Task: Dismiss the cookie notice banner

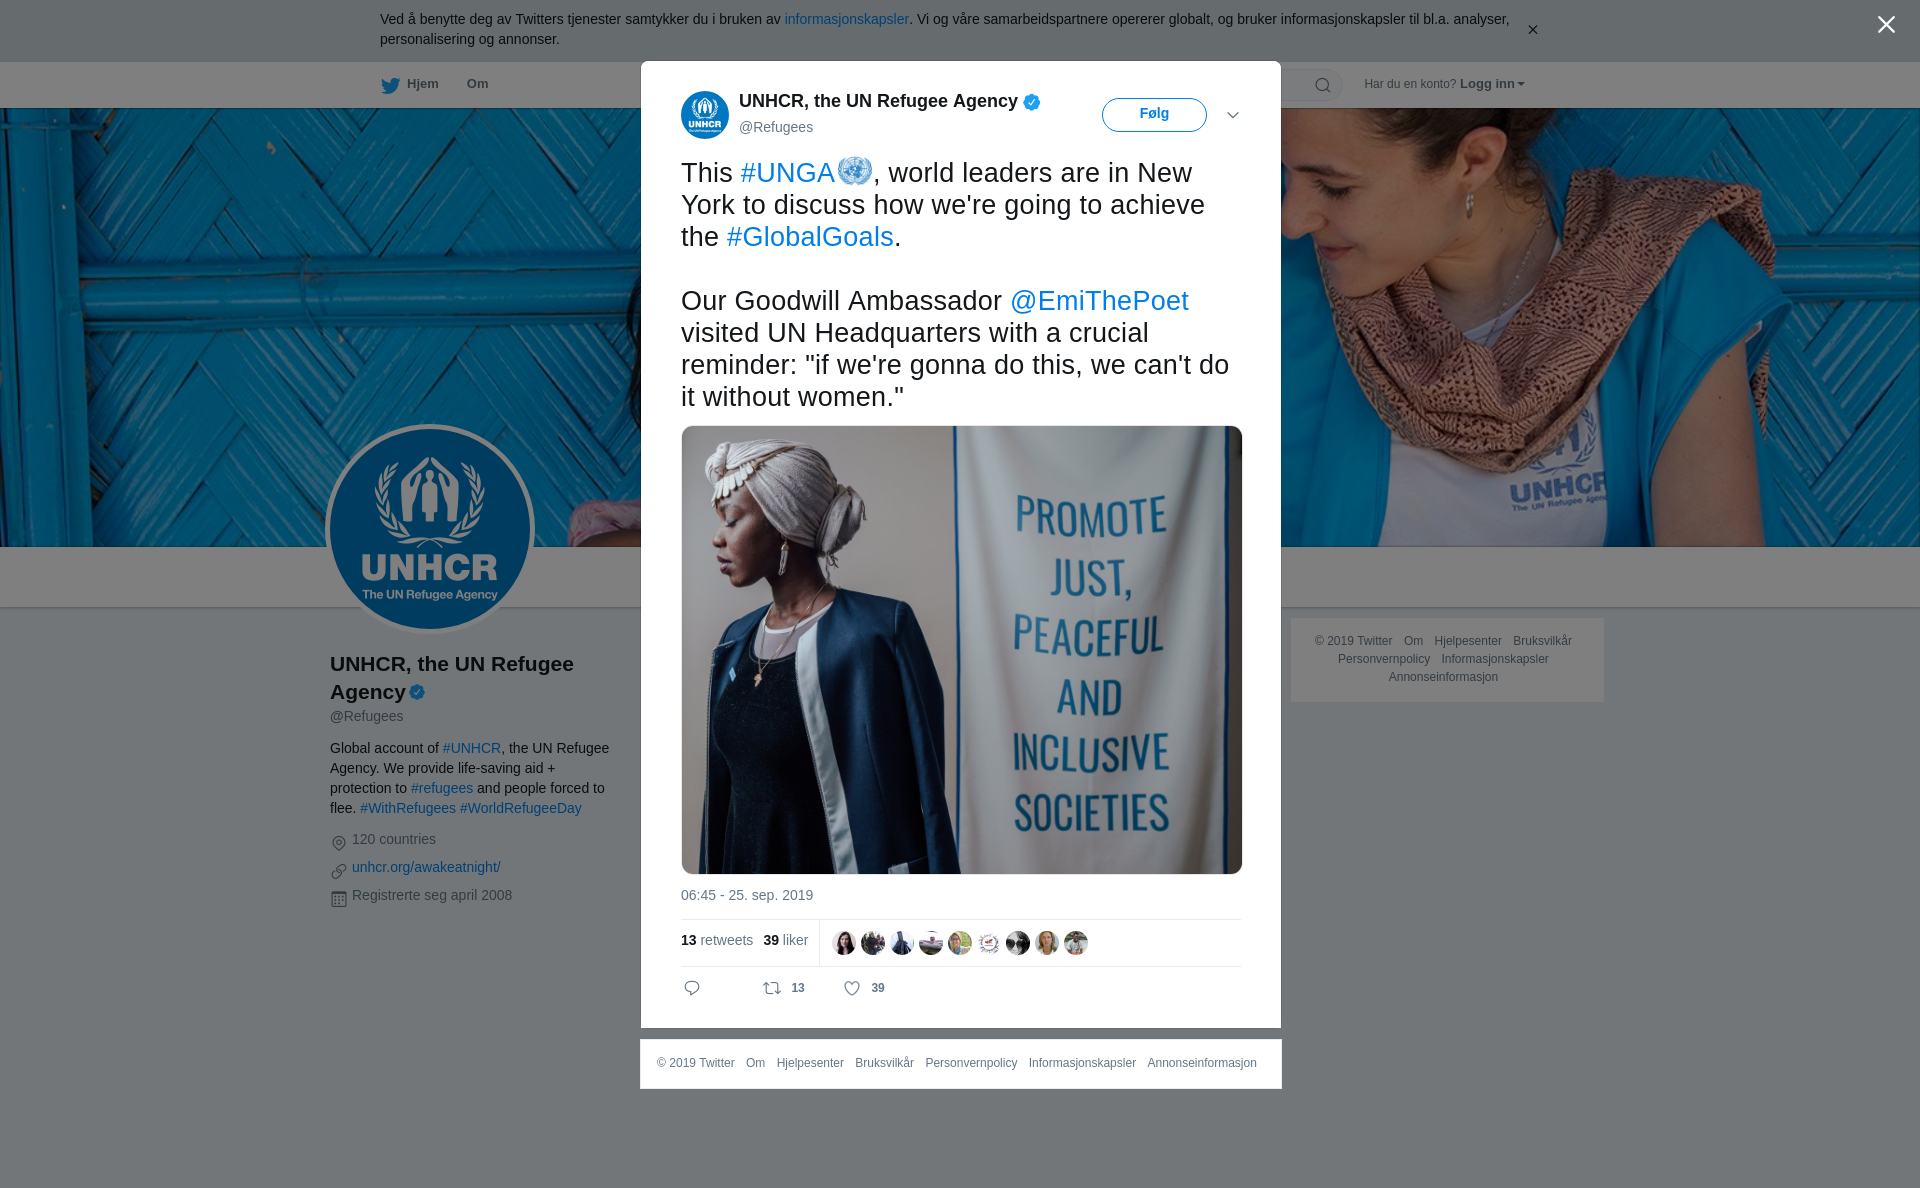Action: [x=1532, y=30]
